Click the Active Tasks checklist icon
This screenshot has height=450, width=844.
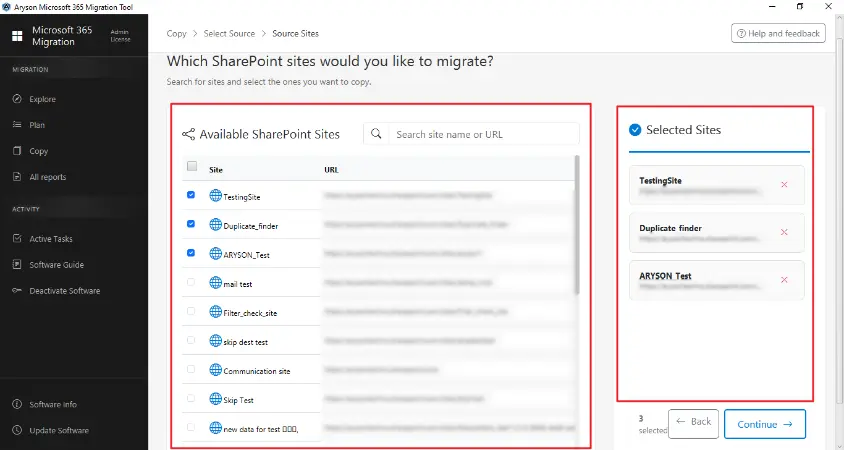(17, 238)
